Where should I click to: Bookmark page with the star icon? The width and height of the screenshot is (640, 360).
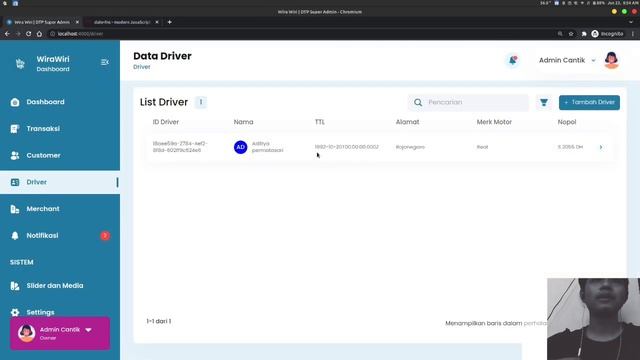571,34
